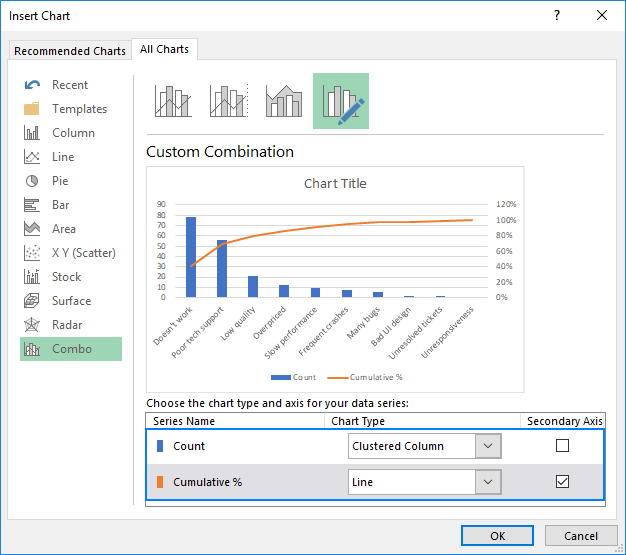Image resolution: width=626 pixels, height=555 pixels.
Task: Choose the Pie category label
Action: click(60, 181)
